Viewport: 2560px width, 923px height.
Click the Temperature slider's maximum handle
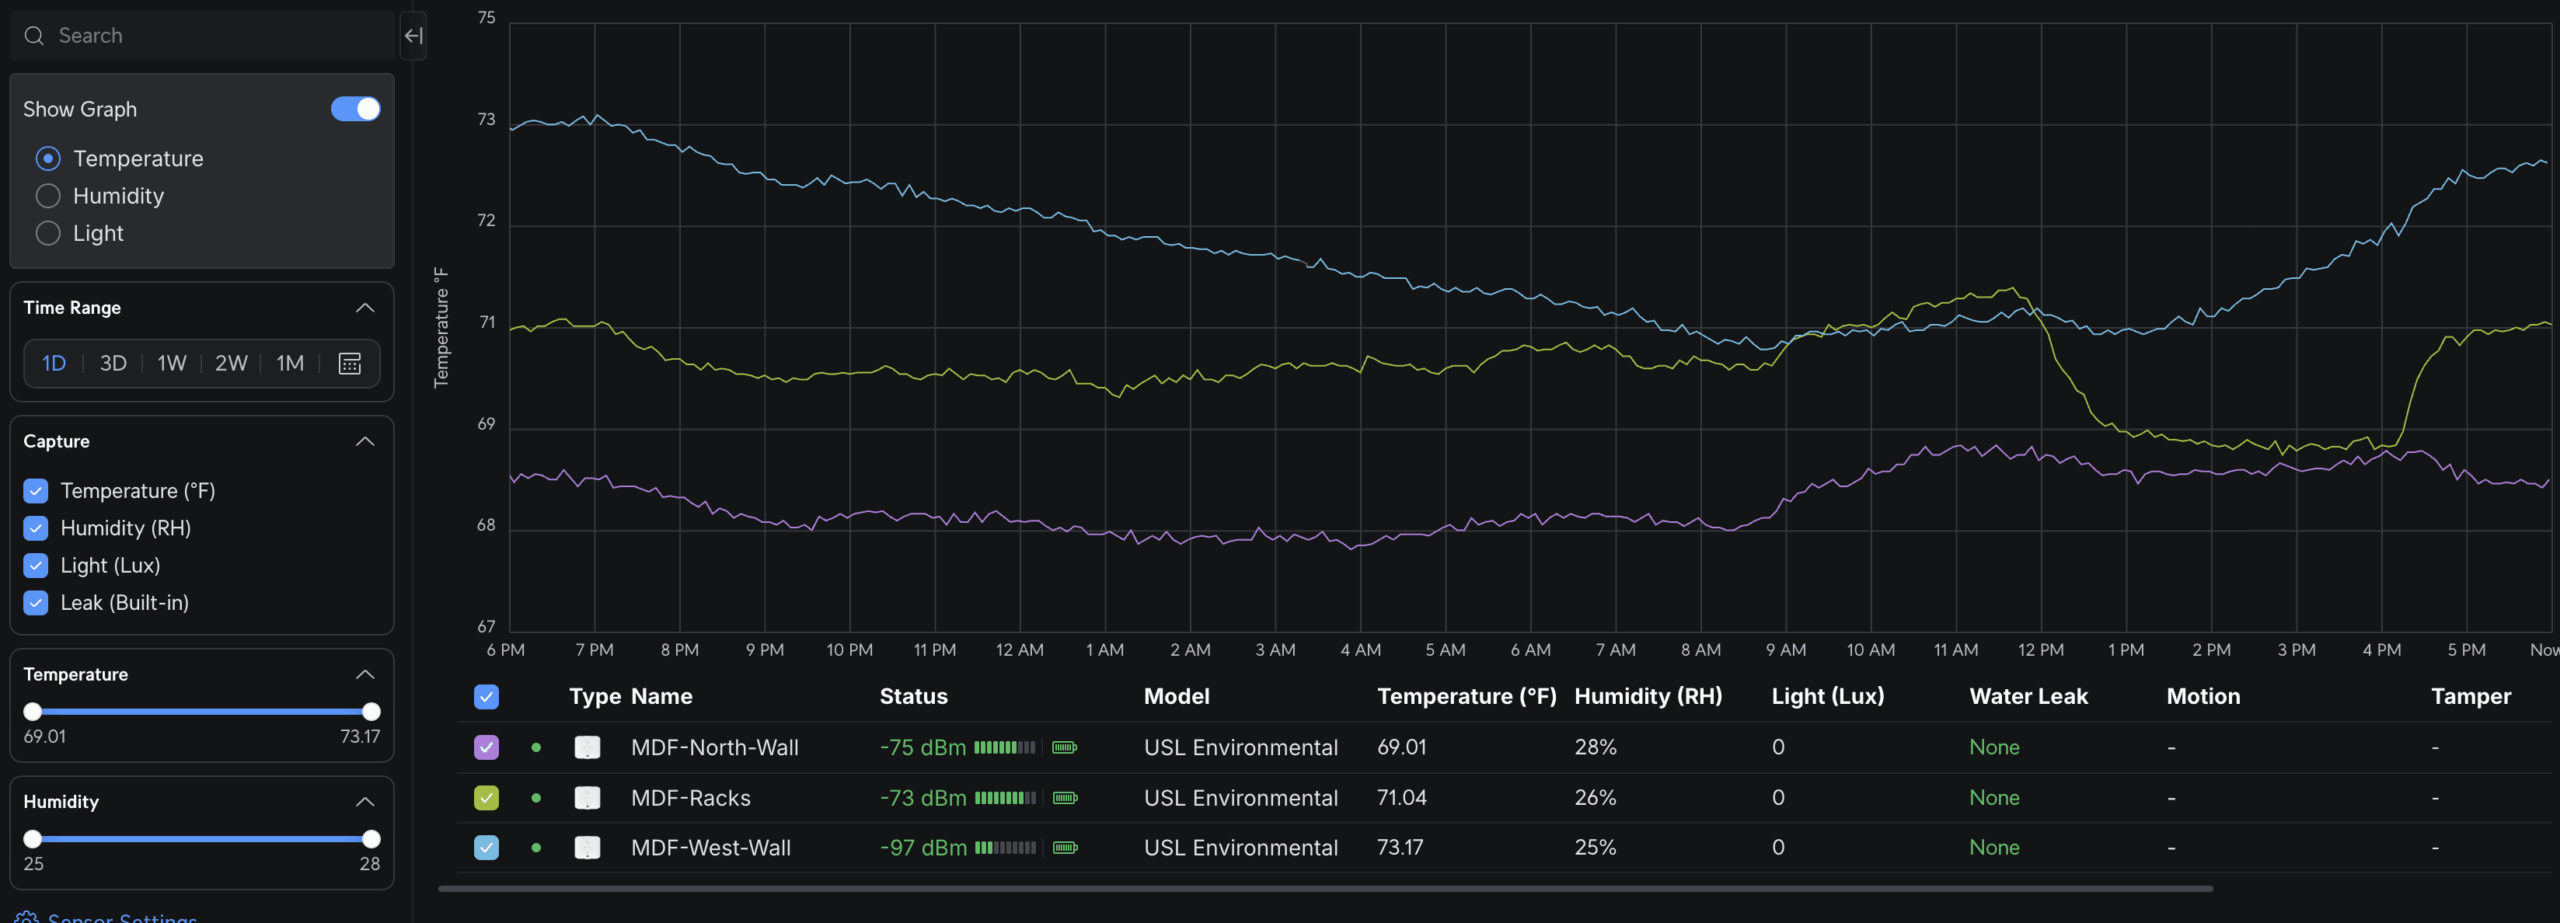[x=371, y=712]
